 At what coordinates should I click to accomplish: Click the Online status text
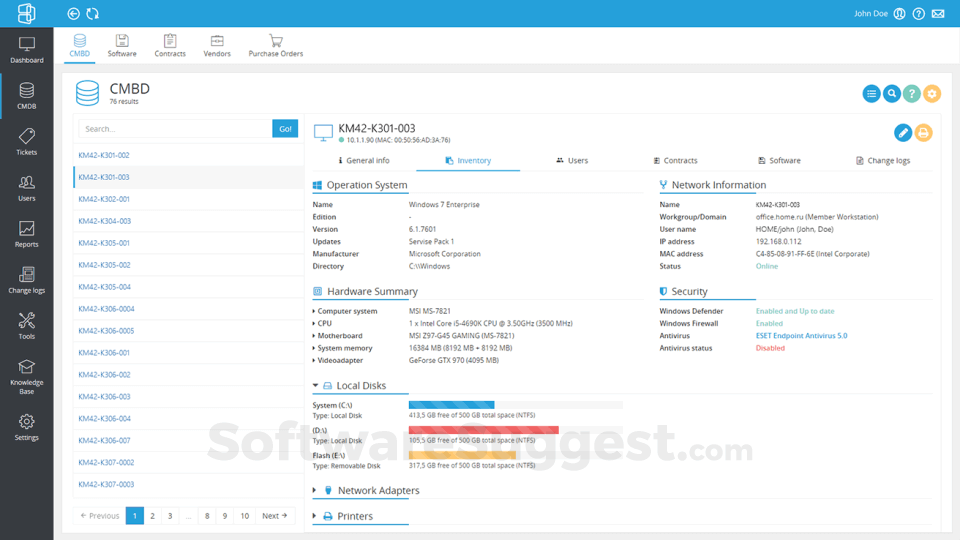[767, 266]
